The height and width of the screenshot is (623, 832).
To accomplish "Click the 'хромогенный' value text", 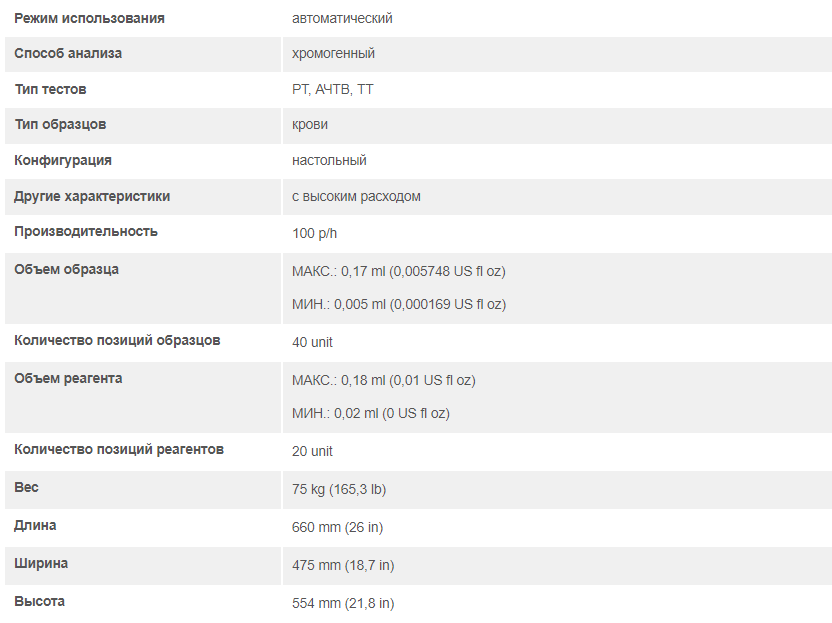I will (333, 53).
